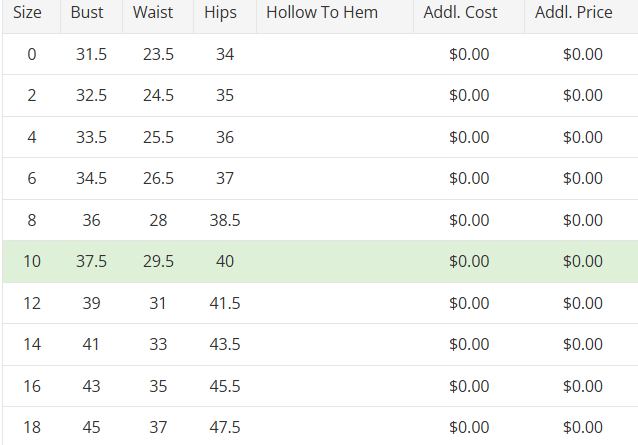
Task: Click the Size column header
Action: pos(27,14)
